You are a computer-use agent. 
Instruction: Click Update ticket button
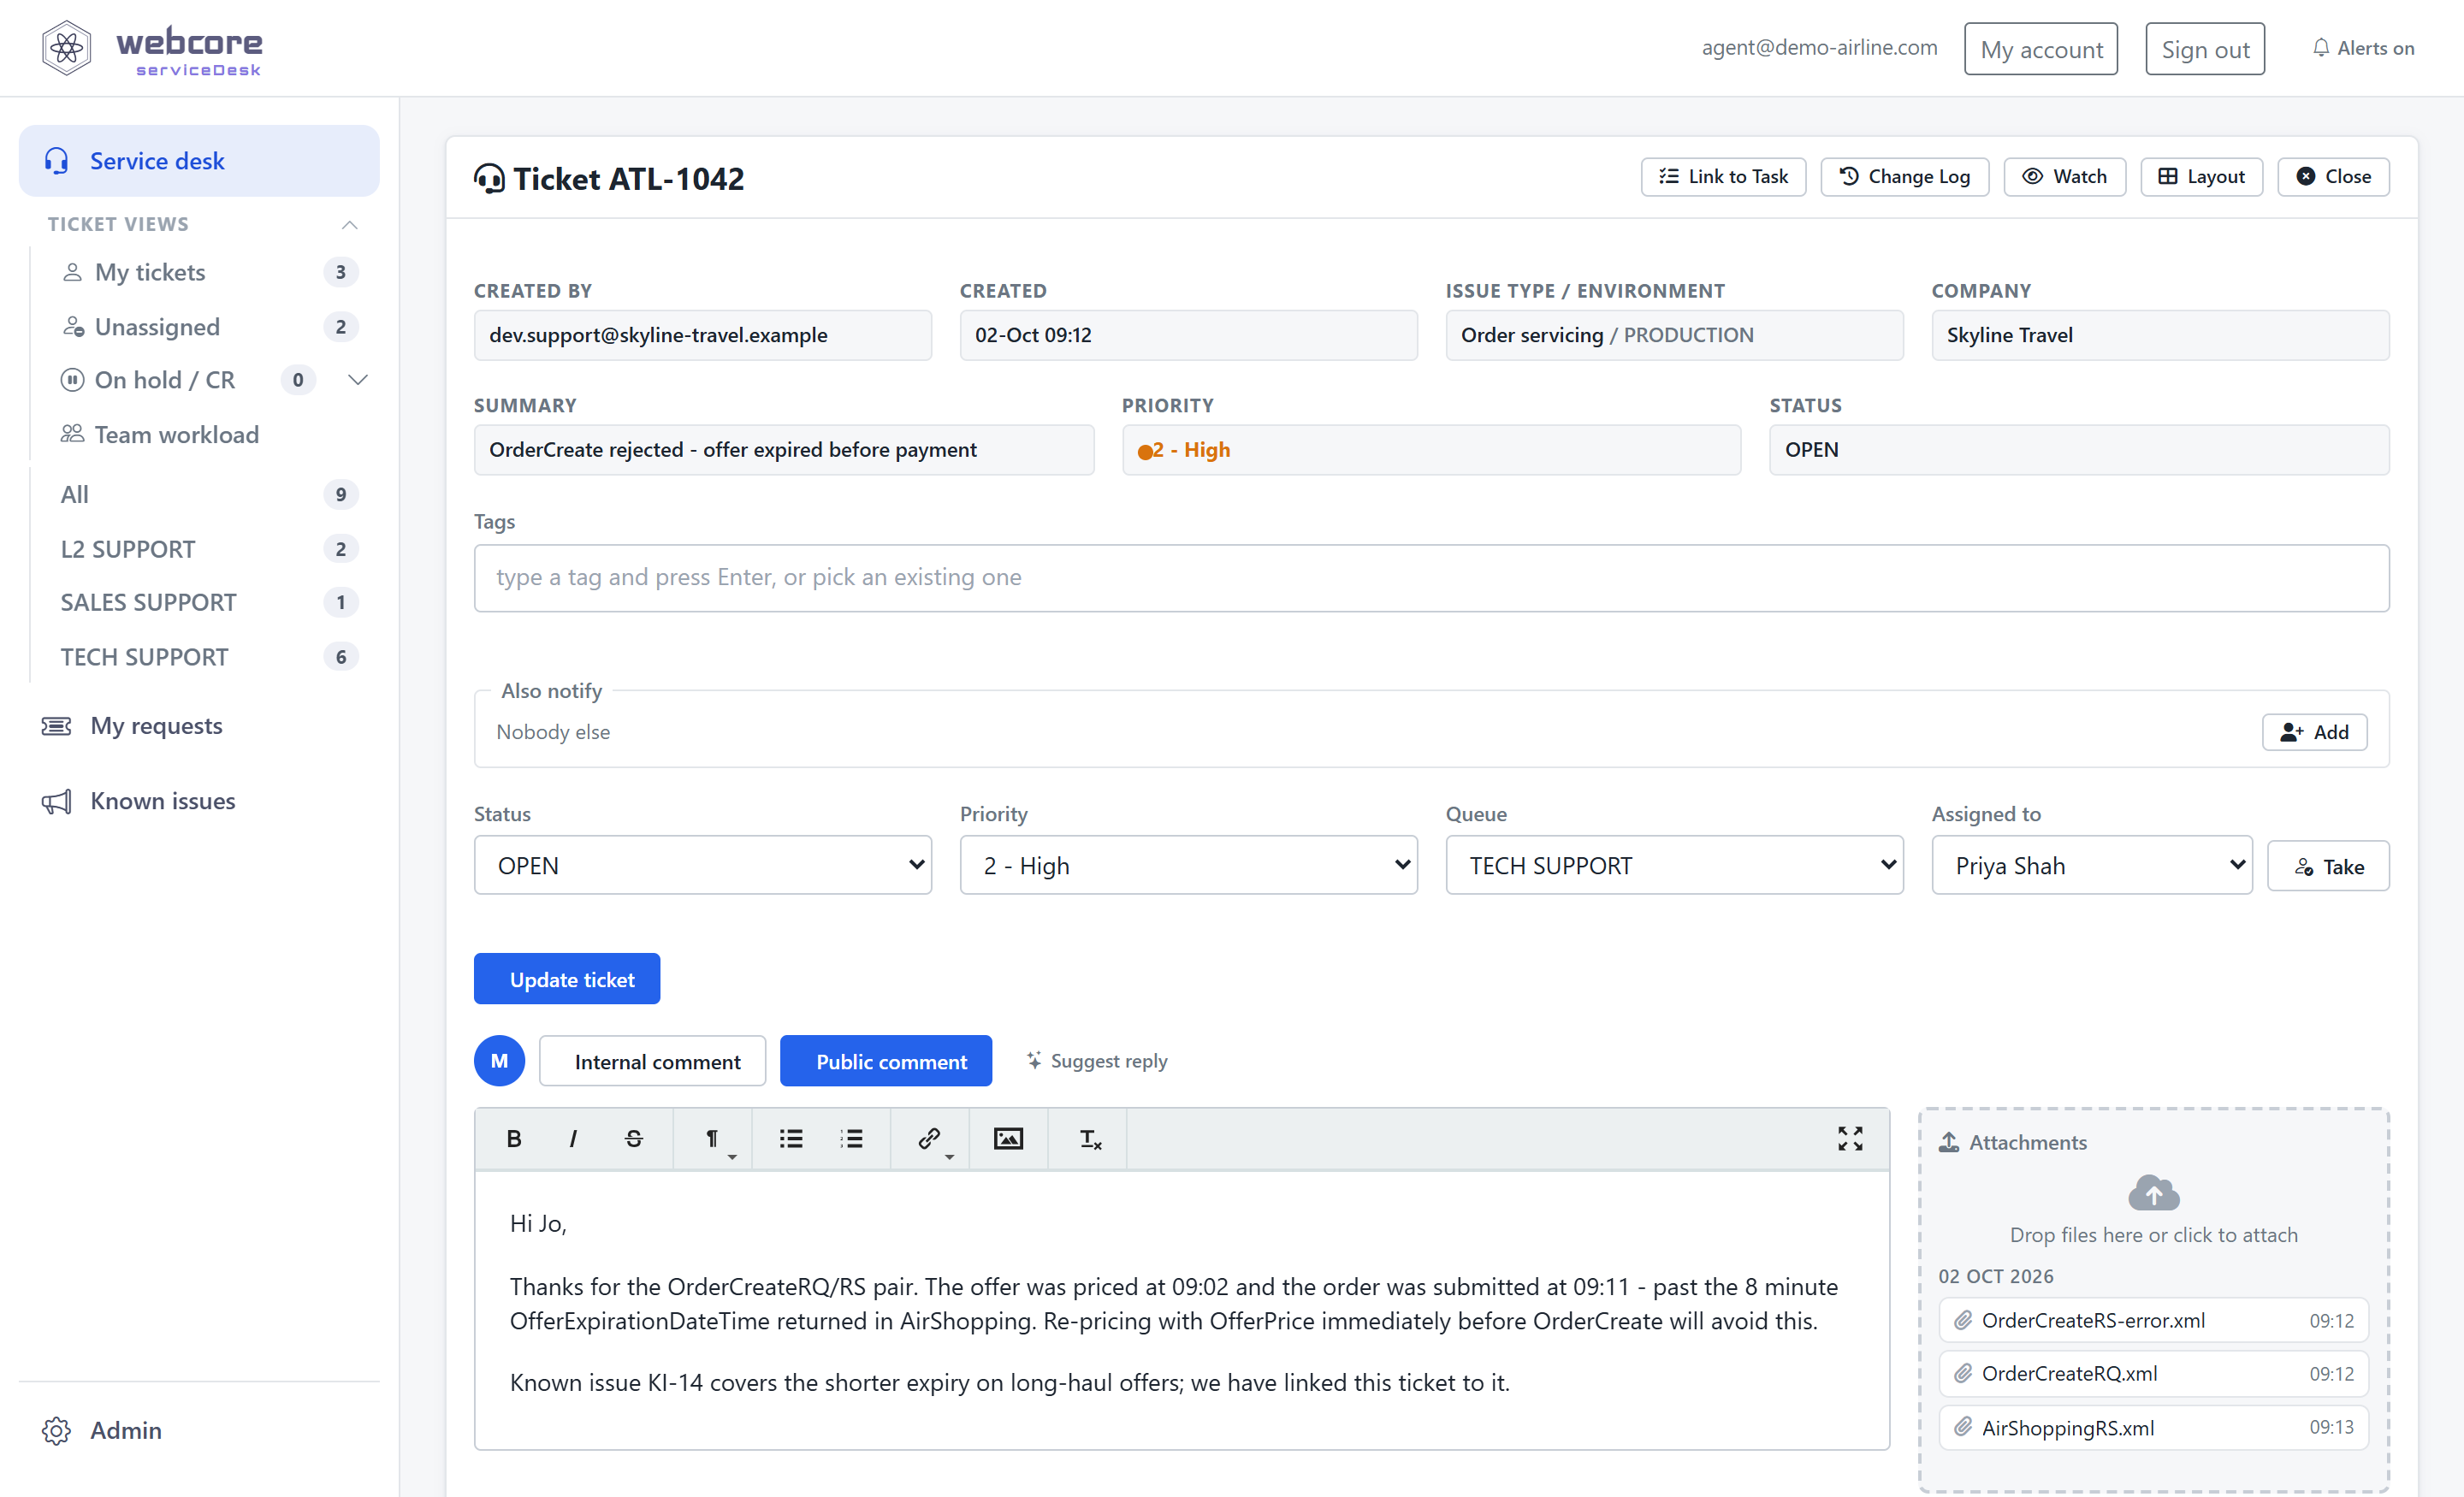tap(566, 978)
